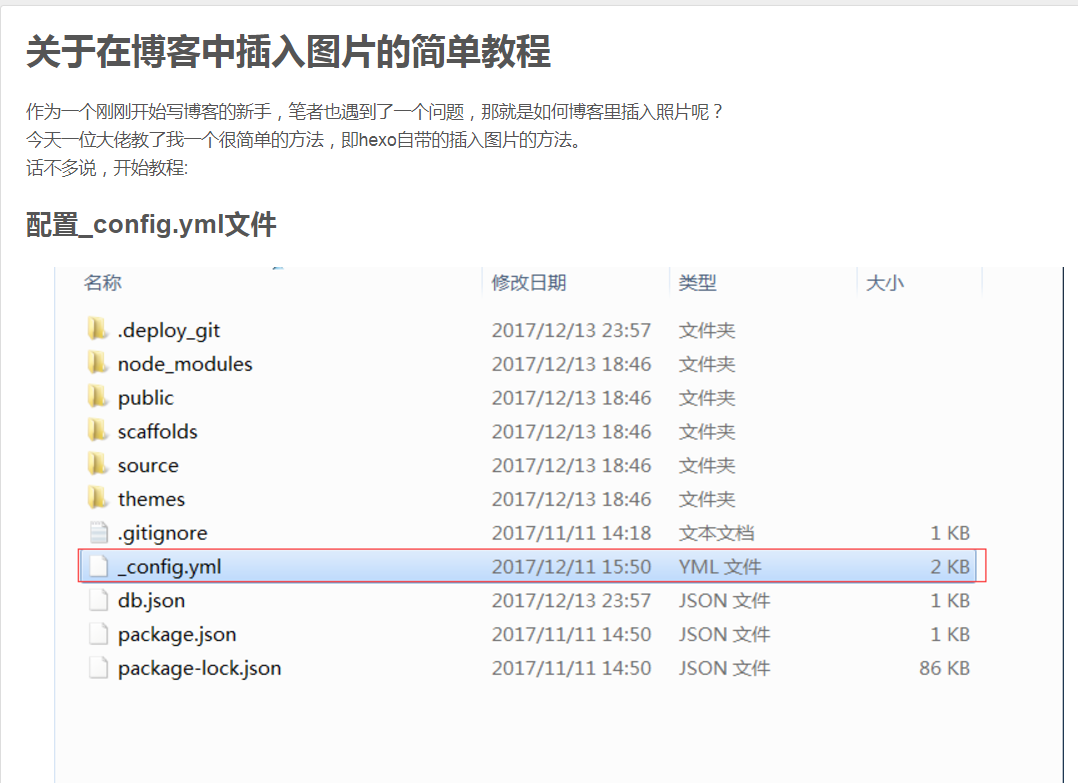
Task: Select the public folder name
Action: [146, 398]
